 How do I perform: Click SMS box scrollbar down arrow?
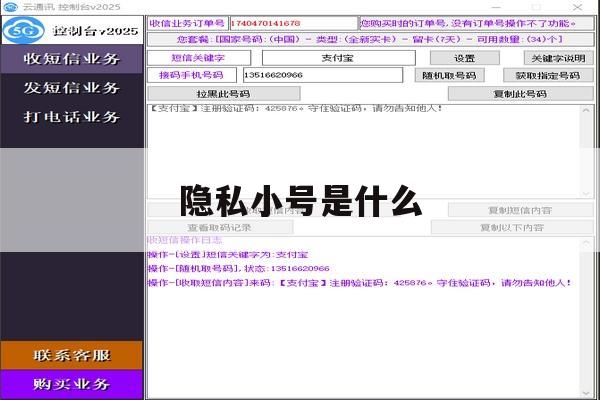click(x=586, y=194)
